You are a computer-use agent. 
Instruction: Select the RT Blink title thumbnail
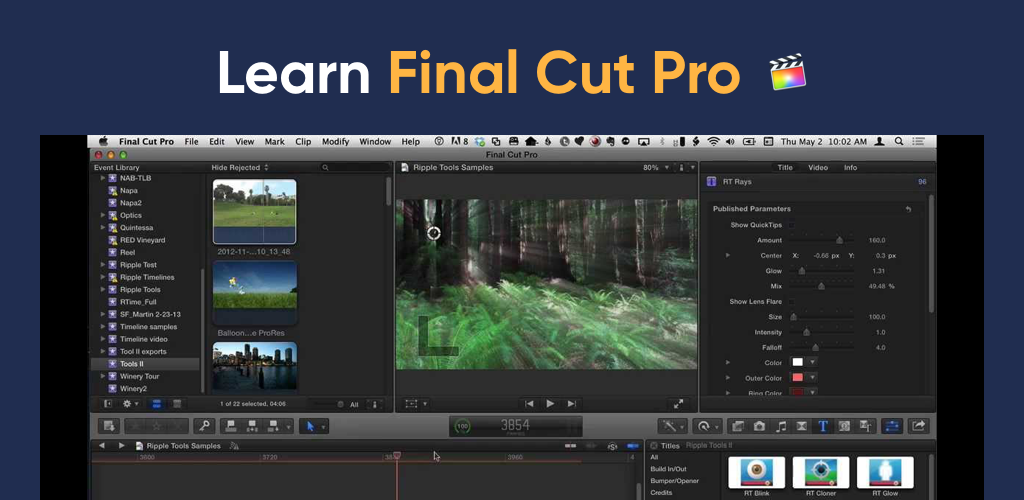tap(756, 473)
